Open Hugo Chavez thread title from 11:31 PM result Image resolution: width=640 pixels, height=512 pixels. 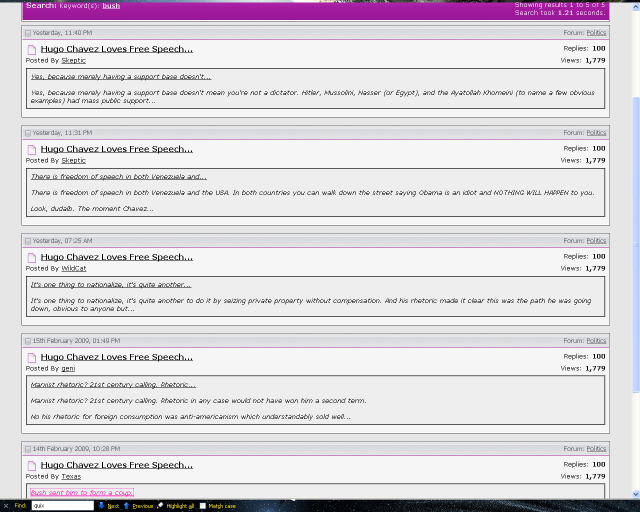pyautogui.click(x=116, y=149)
